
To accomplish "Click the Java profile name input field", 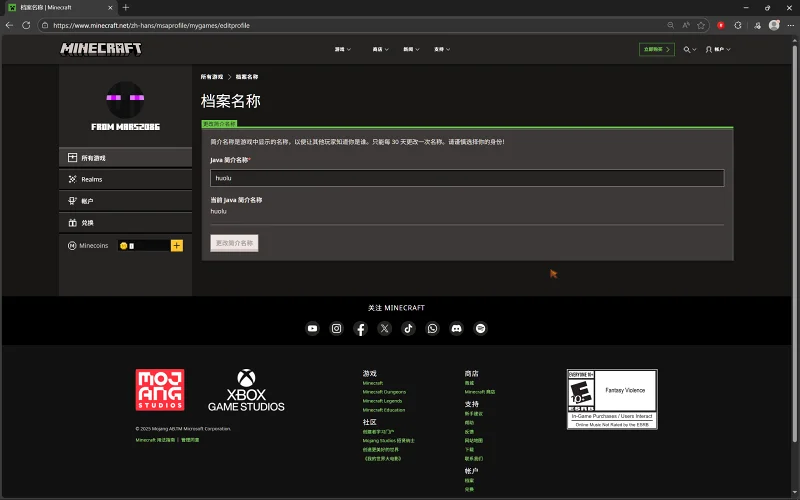I will (x=467, y=178).
